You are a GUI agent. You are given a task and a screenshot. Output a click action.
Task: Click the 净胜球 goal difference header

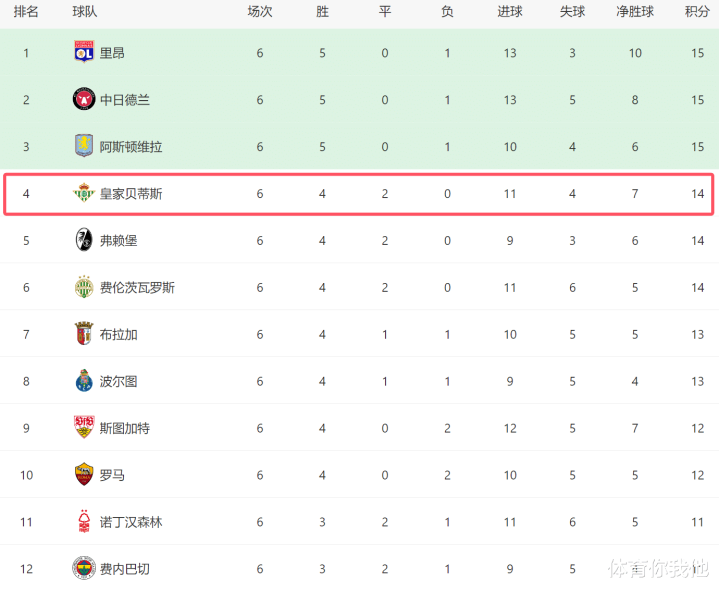[635, 12]
